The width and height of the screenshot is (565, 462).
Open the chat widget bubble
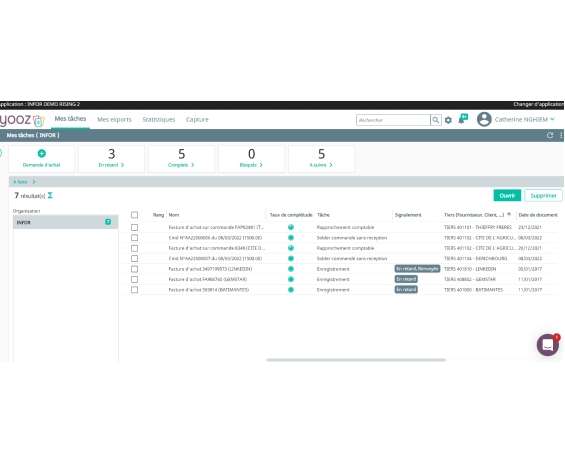click(547, 345)
